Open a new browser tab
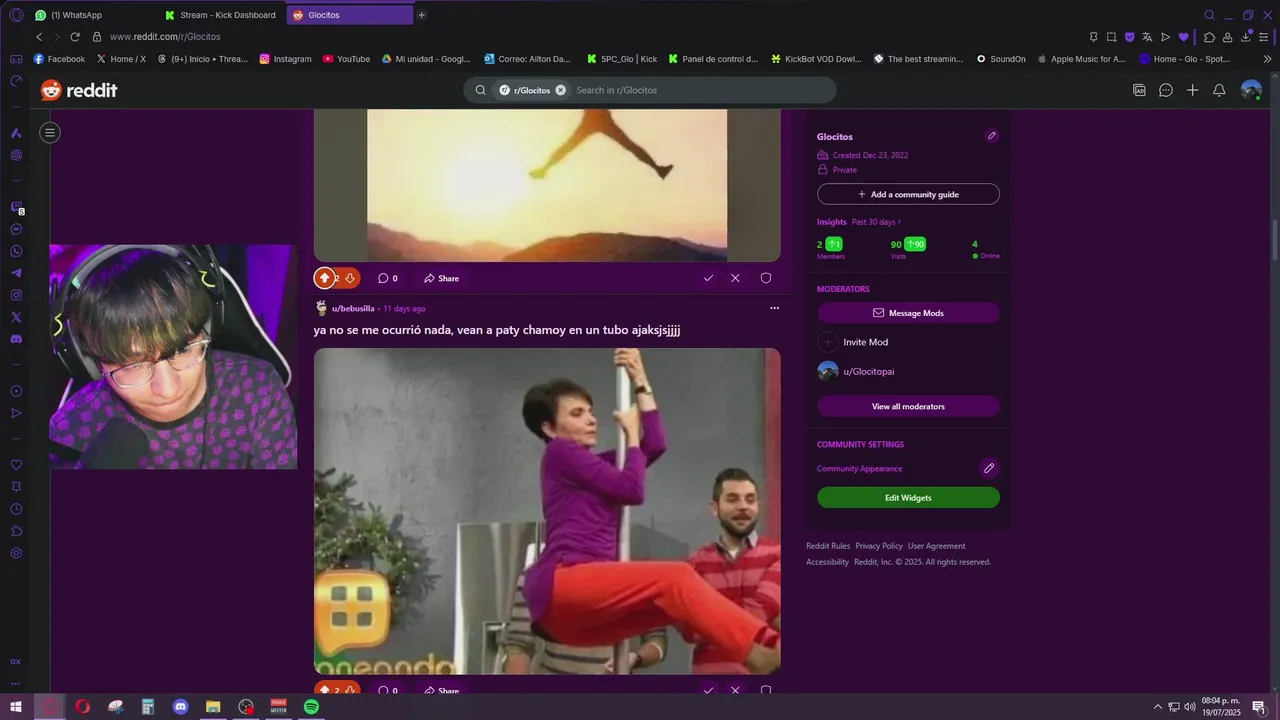Viewport: 1280px width, 720px height. point(421,15)
